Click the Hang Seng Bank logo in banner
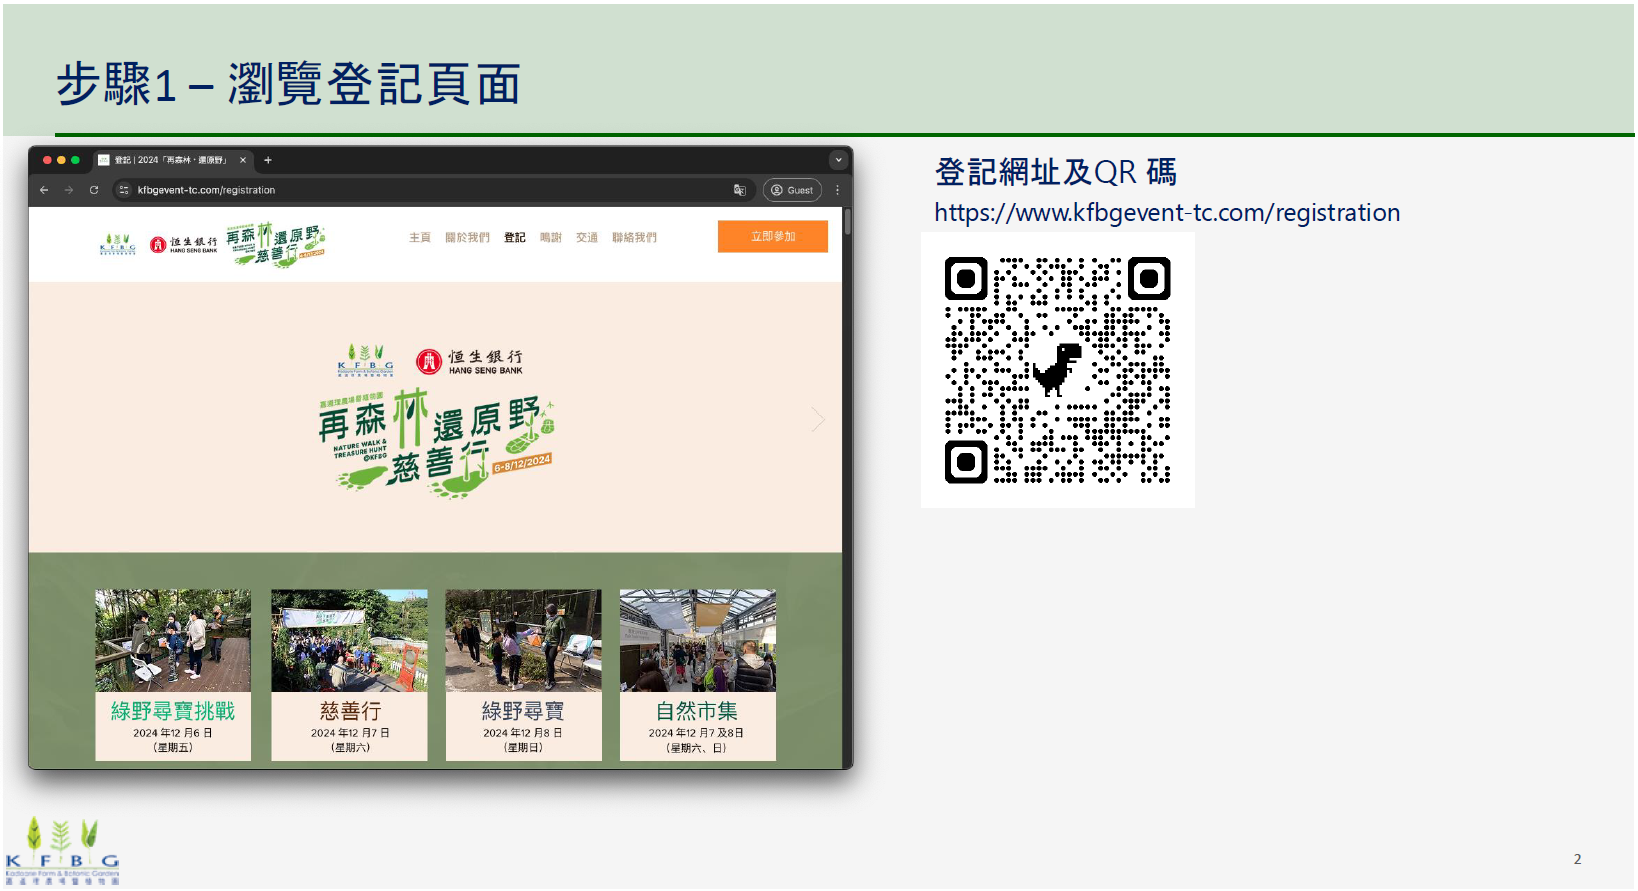This screenshot has width=1638, height=891. (x=470, y=361)
